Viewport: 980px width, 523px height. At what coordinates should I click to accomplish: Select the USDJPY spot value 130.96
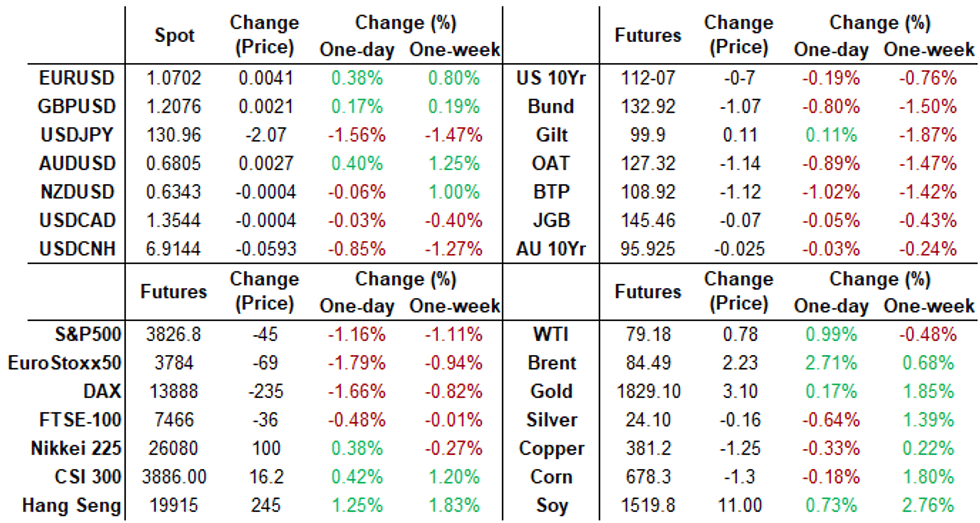[175, 135]
